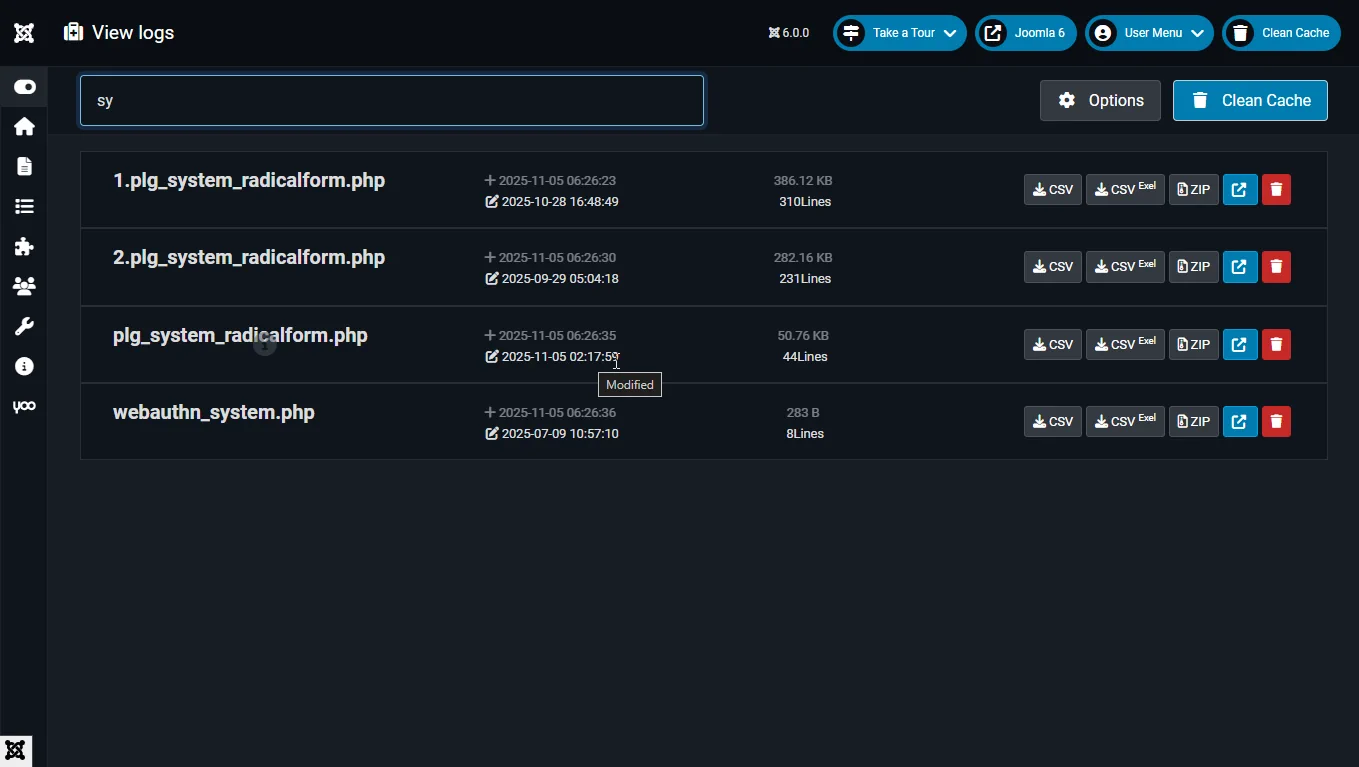Open the Joomla 6 link in the top bar

point(1025,33)
